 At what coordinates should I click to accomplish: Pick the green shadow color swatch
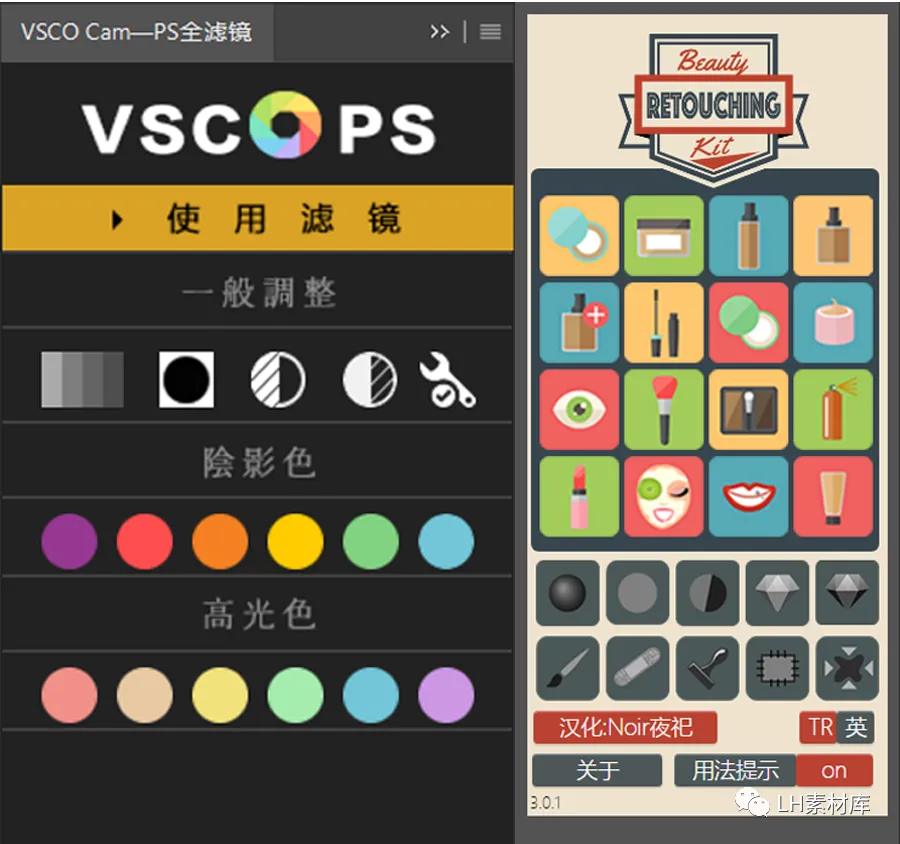coord(371,541)
